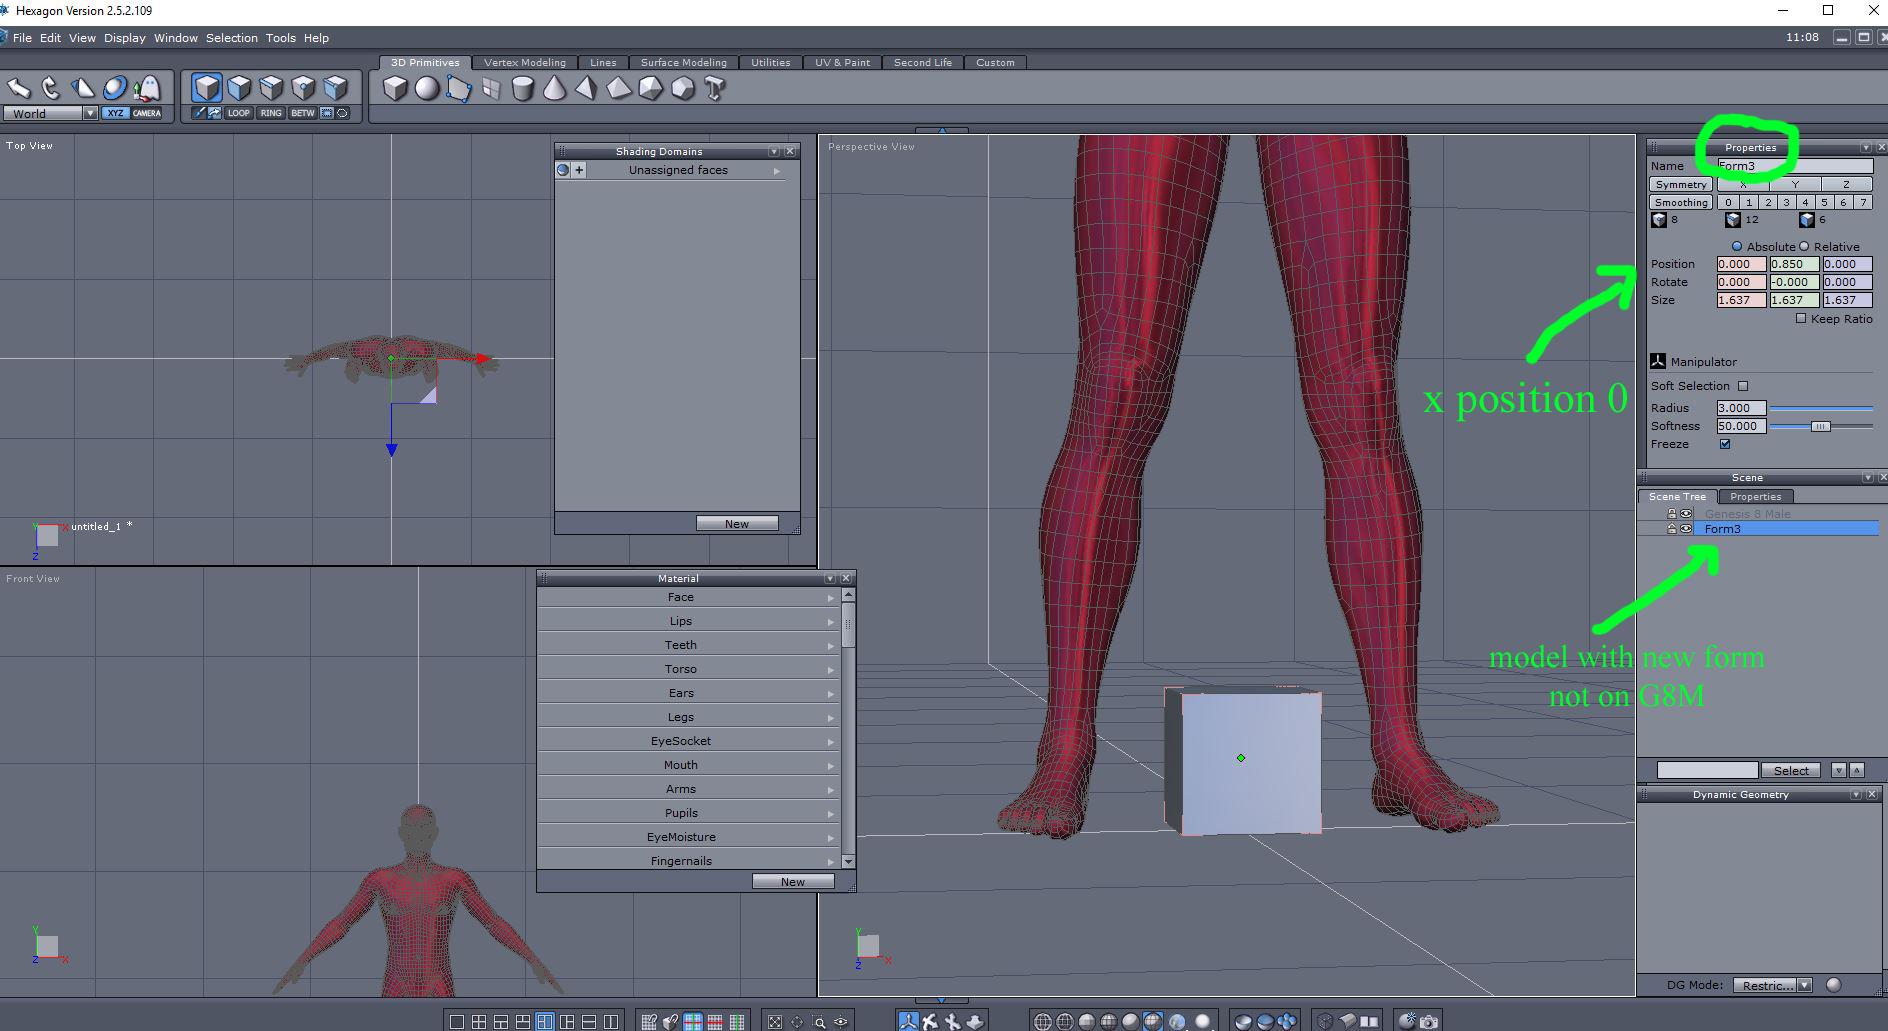The width and height of the screenshot is (1888, 1031).
Task: Expand the Legs material entry
Action: click(830, 717)
